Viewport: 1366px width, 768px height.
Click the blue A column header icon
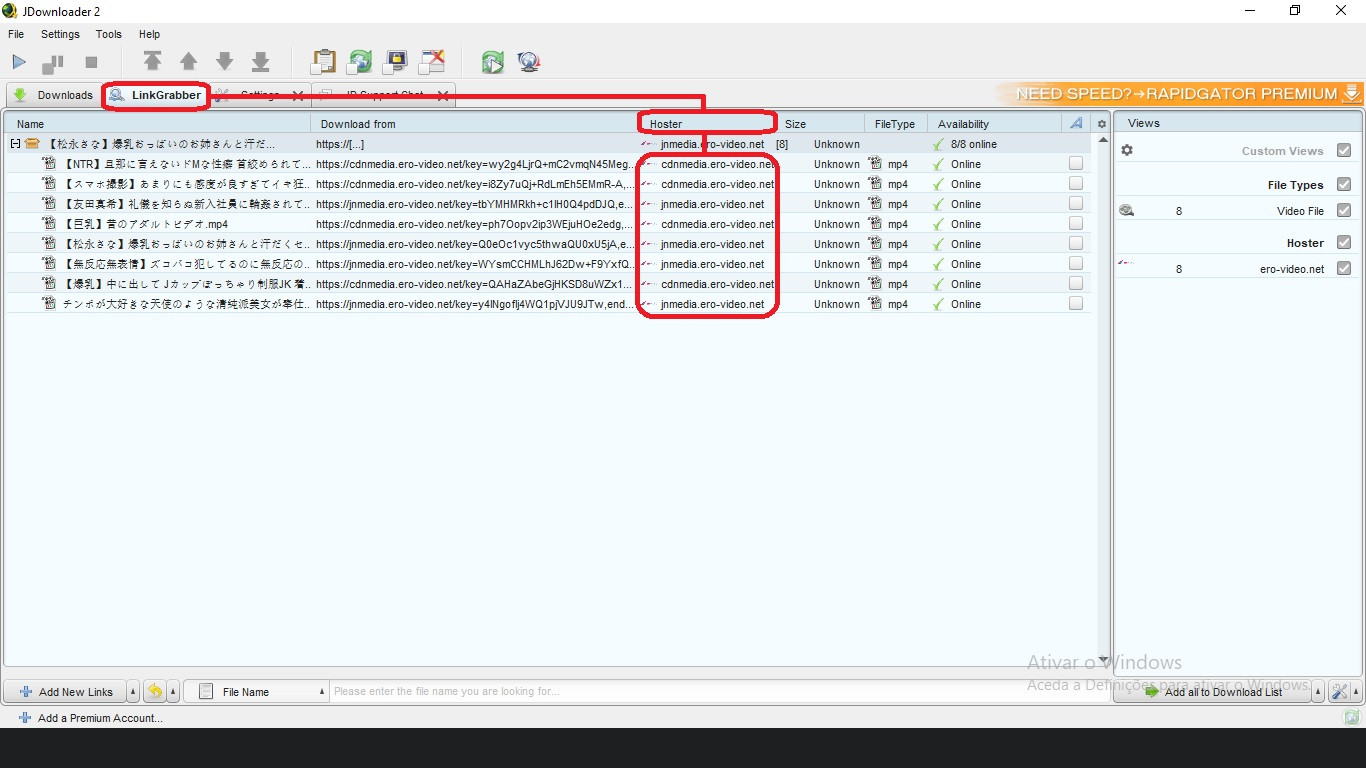1076,124
